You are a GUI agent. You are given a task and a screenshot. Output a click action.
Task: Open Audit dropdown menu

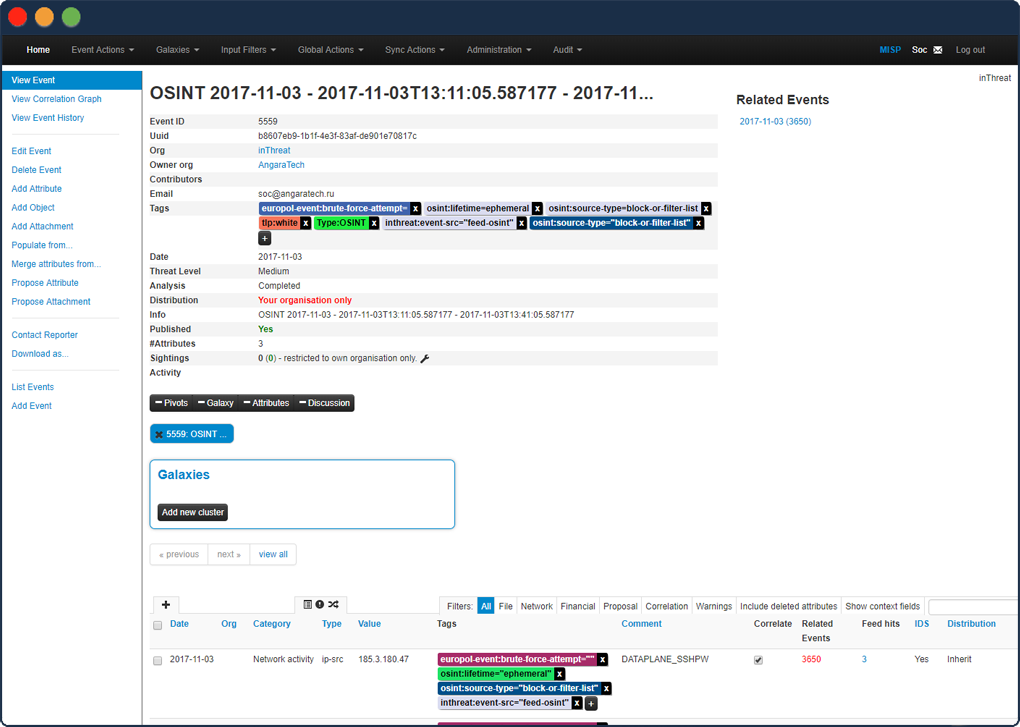click(567, 50)
